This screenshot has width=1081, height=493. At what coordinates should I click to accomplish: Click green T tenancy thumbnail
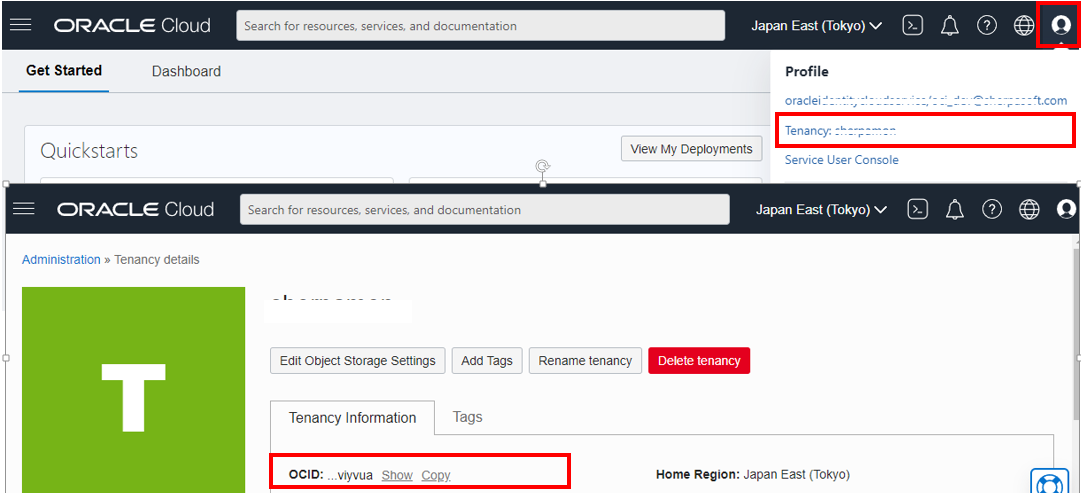pos(134,390)
